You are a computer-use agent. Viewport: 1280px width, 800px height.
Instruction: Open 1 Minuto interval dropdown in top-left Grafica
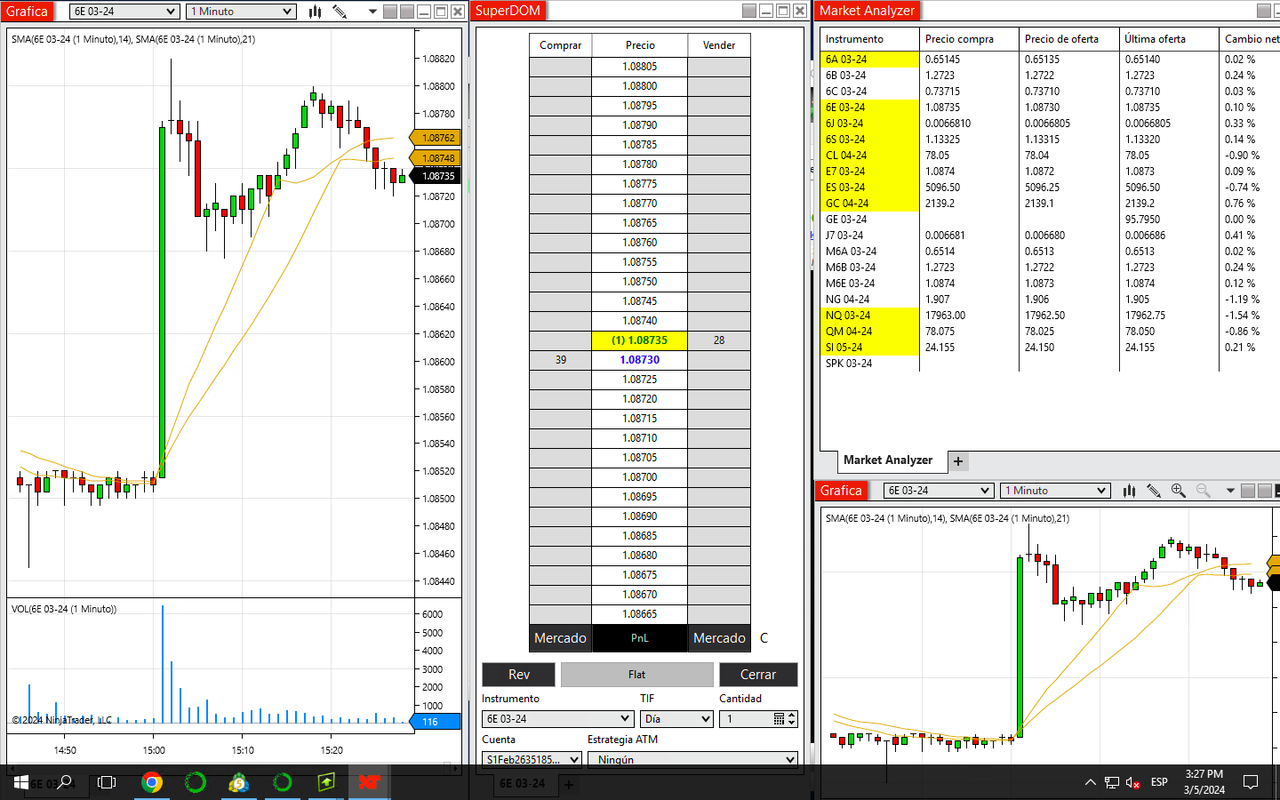[241, 12]
